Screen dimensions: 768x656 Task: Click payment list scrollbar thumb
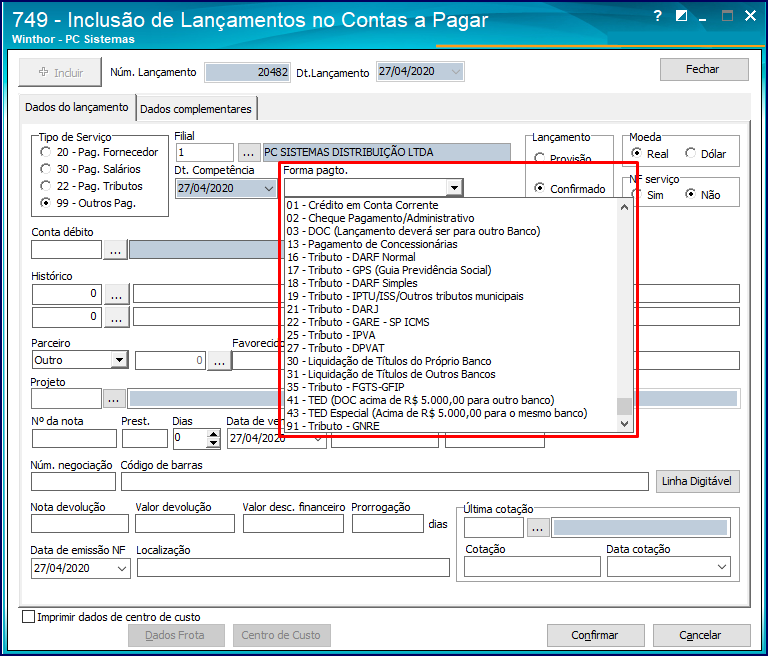coord(624,406)
